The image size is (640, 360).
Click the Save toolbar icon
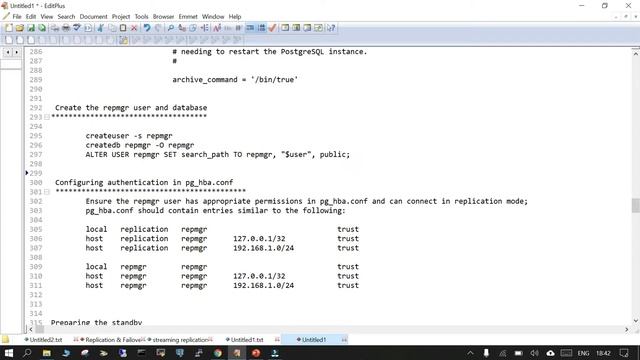tap(31, 28)
